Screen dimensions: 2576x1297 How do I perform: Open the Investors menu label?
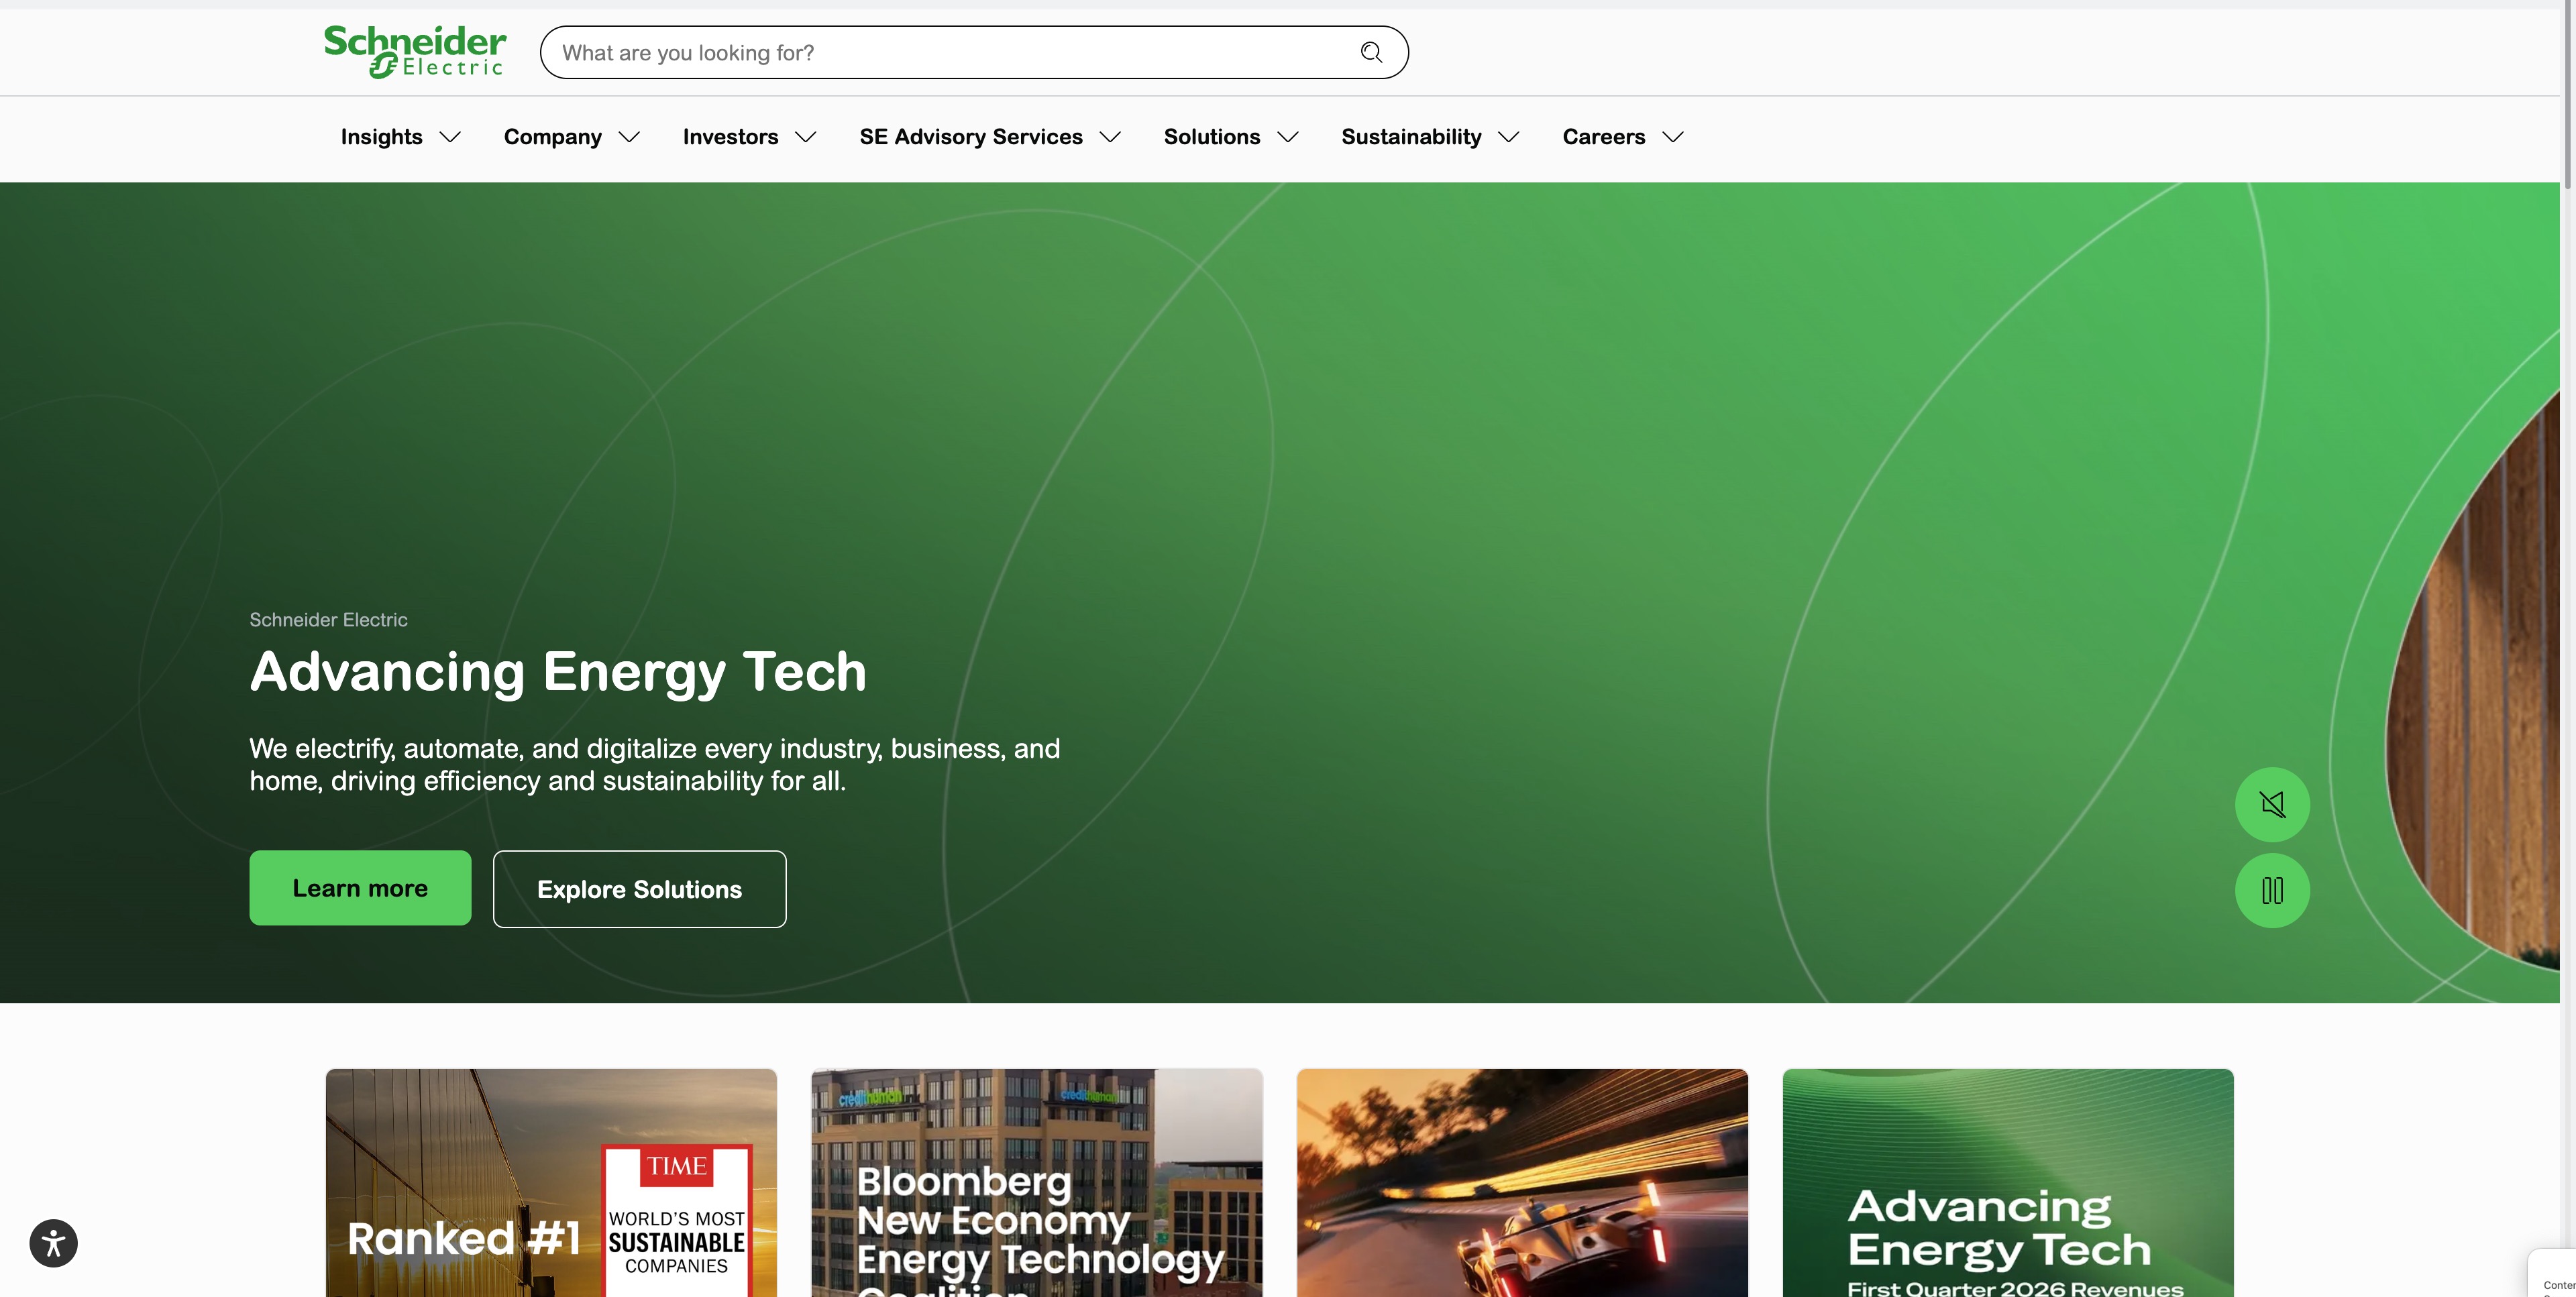[731, 137]
